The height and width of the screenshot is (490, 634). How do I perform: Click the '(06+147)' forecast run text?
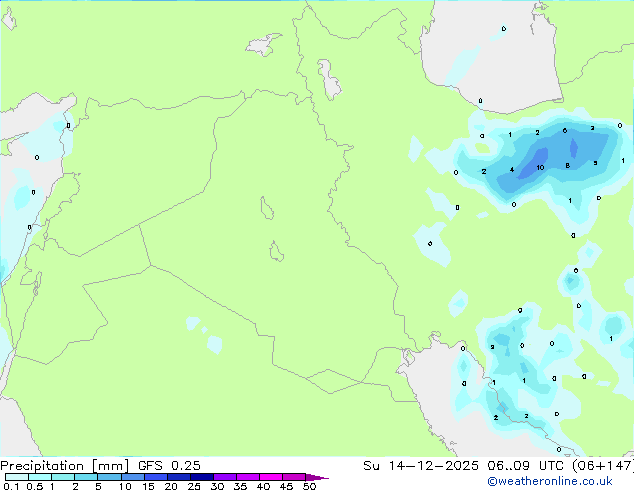[x=603, y=466]
